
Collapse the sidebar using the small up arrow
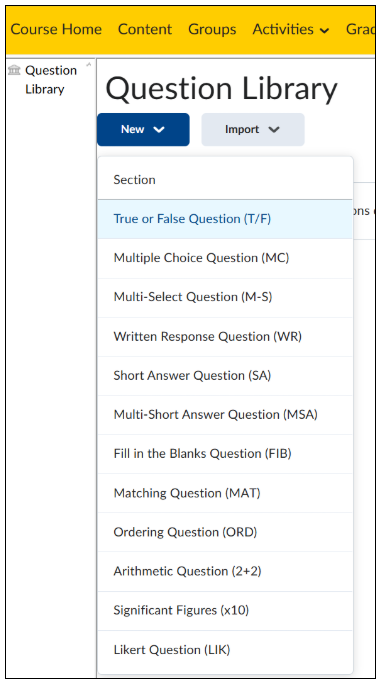click(x=89, y=65)
